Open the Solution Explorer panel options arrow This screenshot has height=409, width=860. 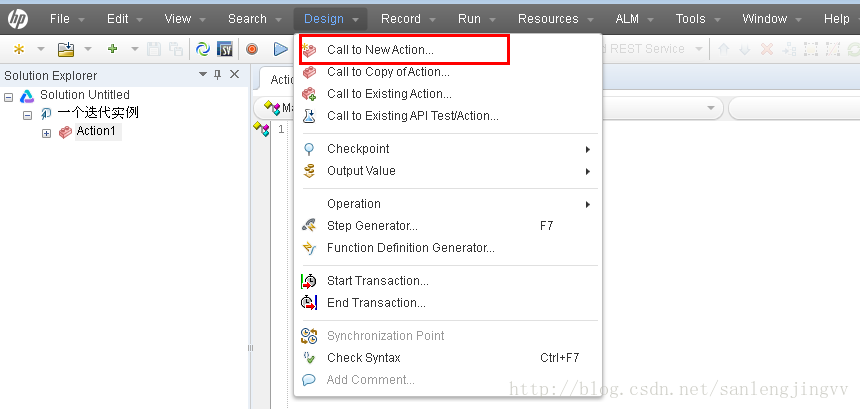[203, 75]
